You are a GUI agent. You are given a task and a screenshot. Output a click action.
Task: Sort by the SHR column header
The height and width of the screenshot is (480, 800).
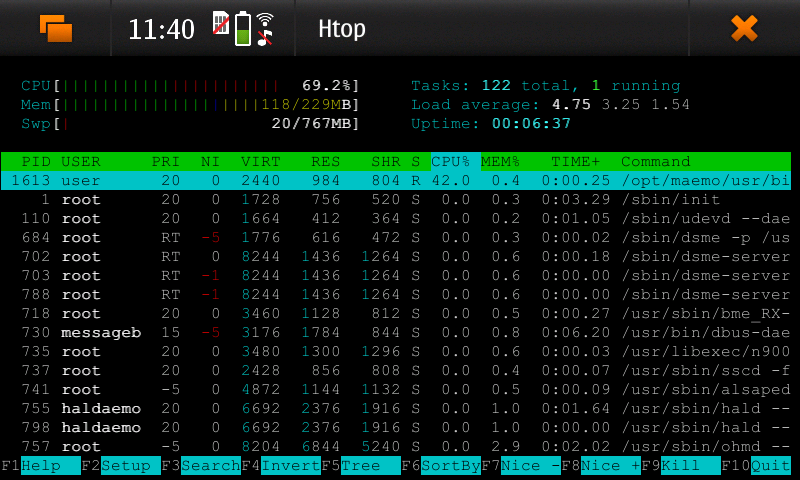coord(386,162)
